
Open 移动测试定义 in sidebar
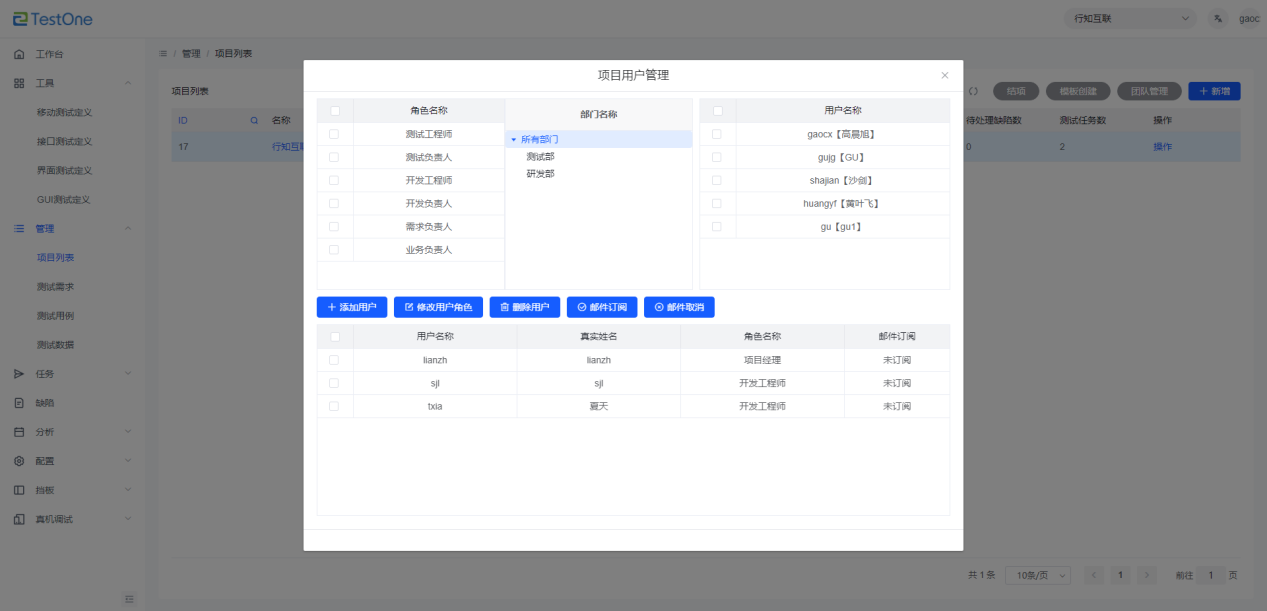(x=64, y=112)
